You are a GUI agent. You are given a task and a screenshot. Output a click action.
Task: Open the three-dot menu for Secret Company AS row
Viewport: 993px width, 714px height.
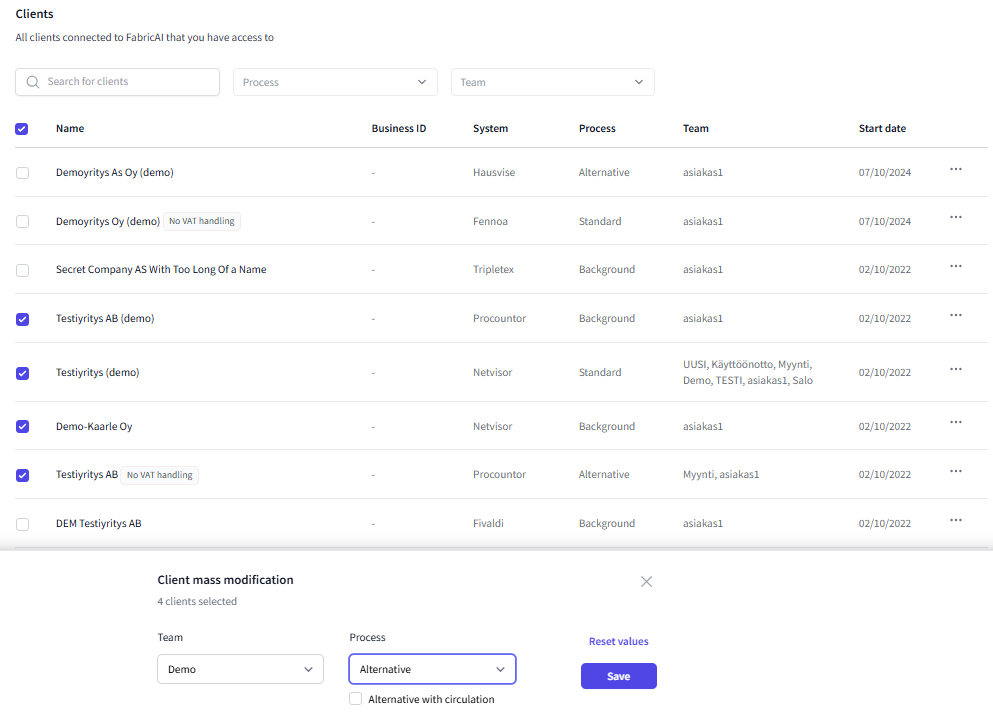[955, 266]
